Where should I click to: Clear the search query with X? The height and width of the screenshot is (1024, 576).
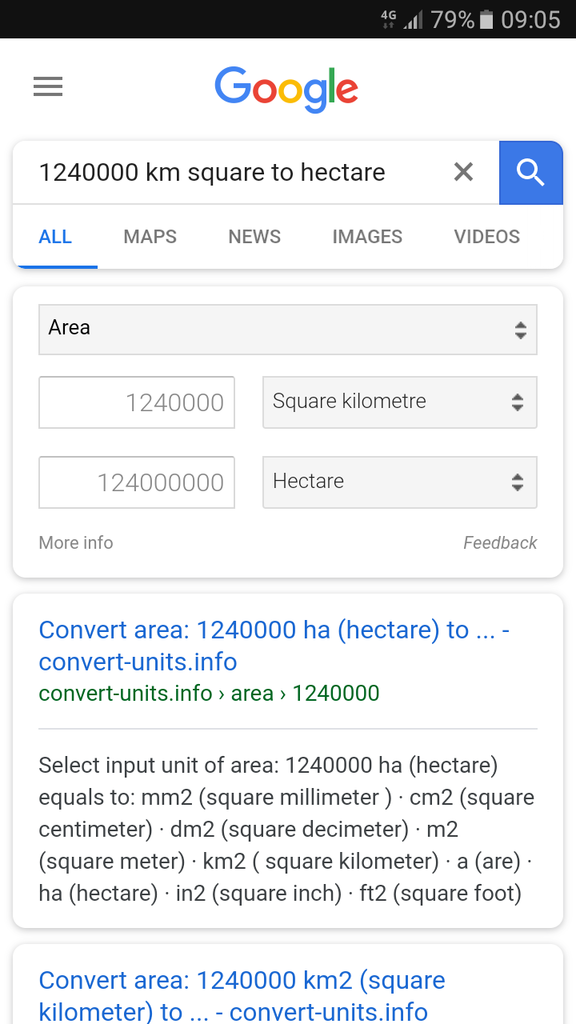pos(463,172)
